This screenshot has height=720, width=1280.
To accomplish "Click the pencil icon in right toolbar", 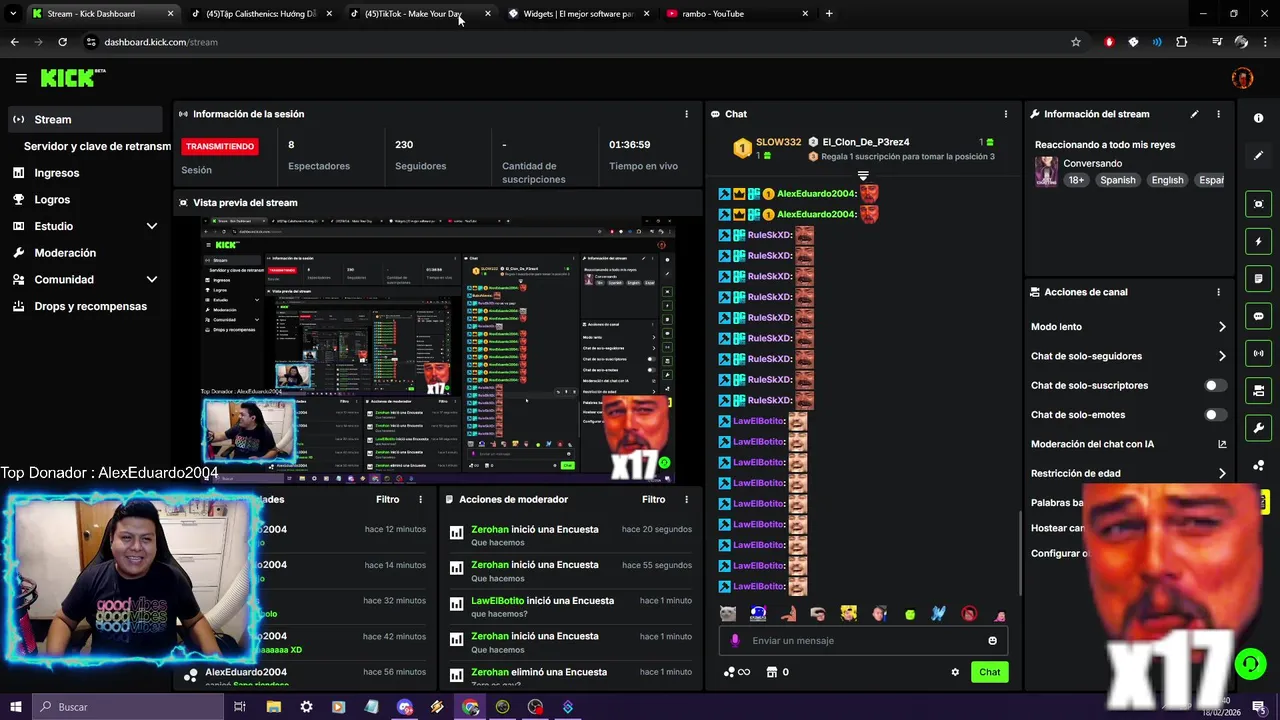I will (1258, 156).
